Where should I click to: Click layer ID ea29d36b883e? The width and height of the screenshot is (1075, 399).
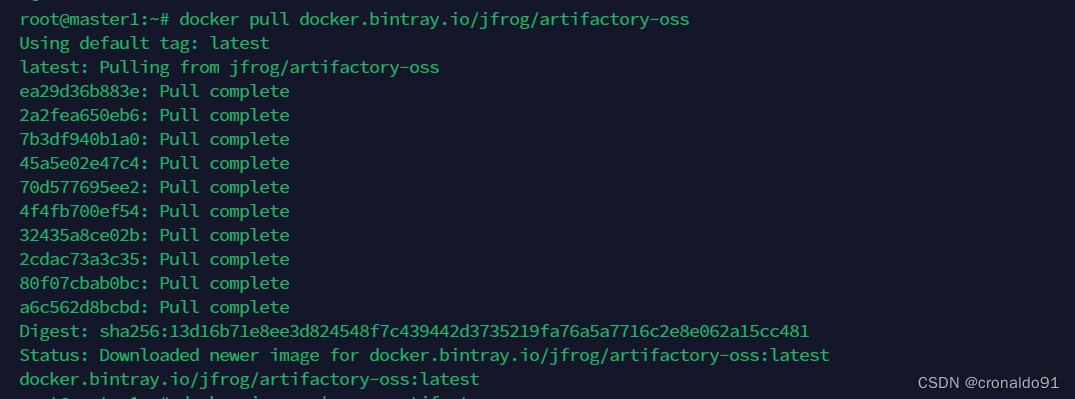click(84, 91)
